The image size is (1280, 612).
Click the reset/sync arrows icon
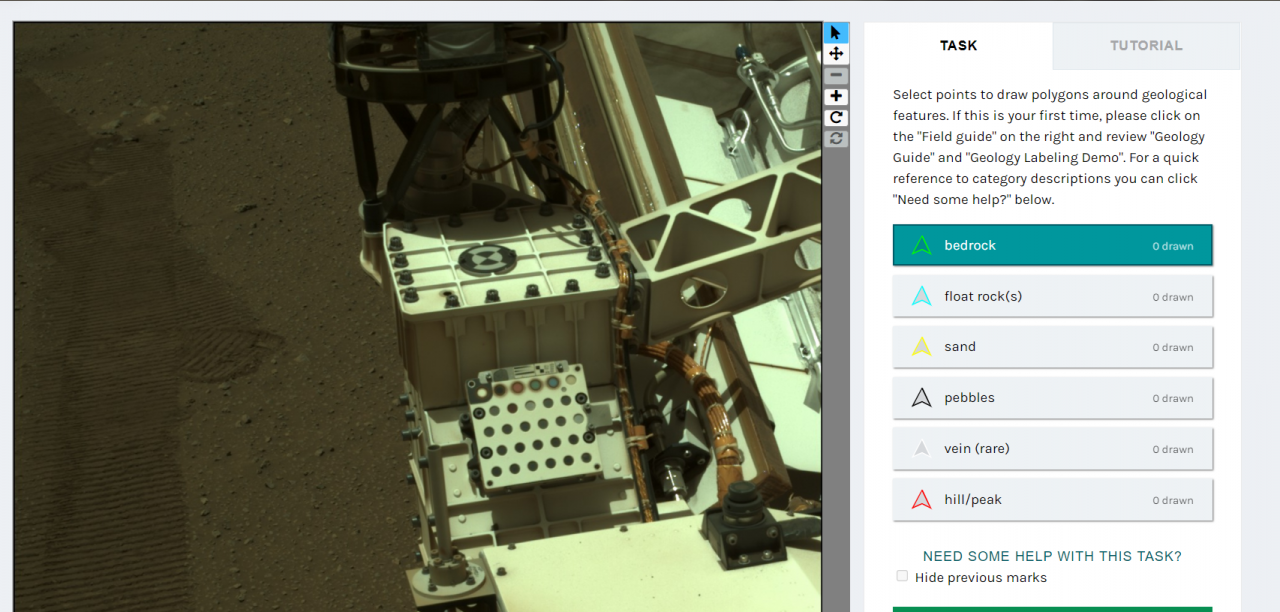(x=836, y=139)
